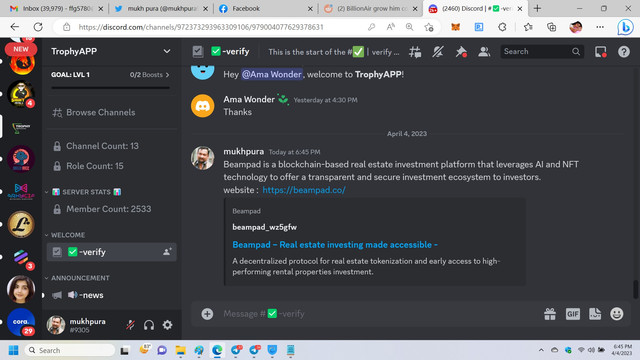This screenshot has height=360, width=640.
Task: Open server boosts 0/2 Boosts
Action: (x=149, y=75)
